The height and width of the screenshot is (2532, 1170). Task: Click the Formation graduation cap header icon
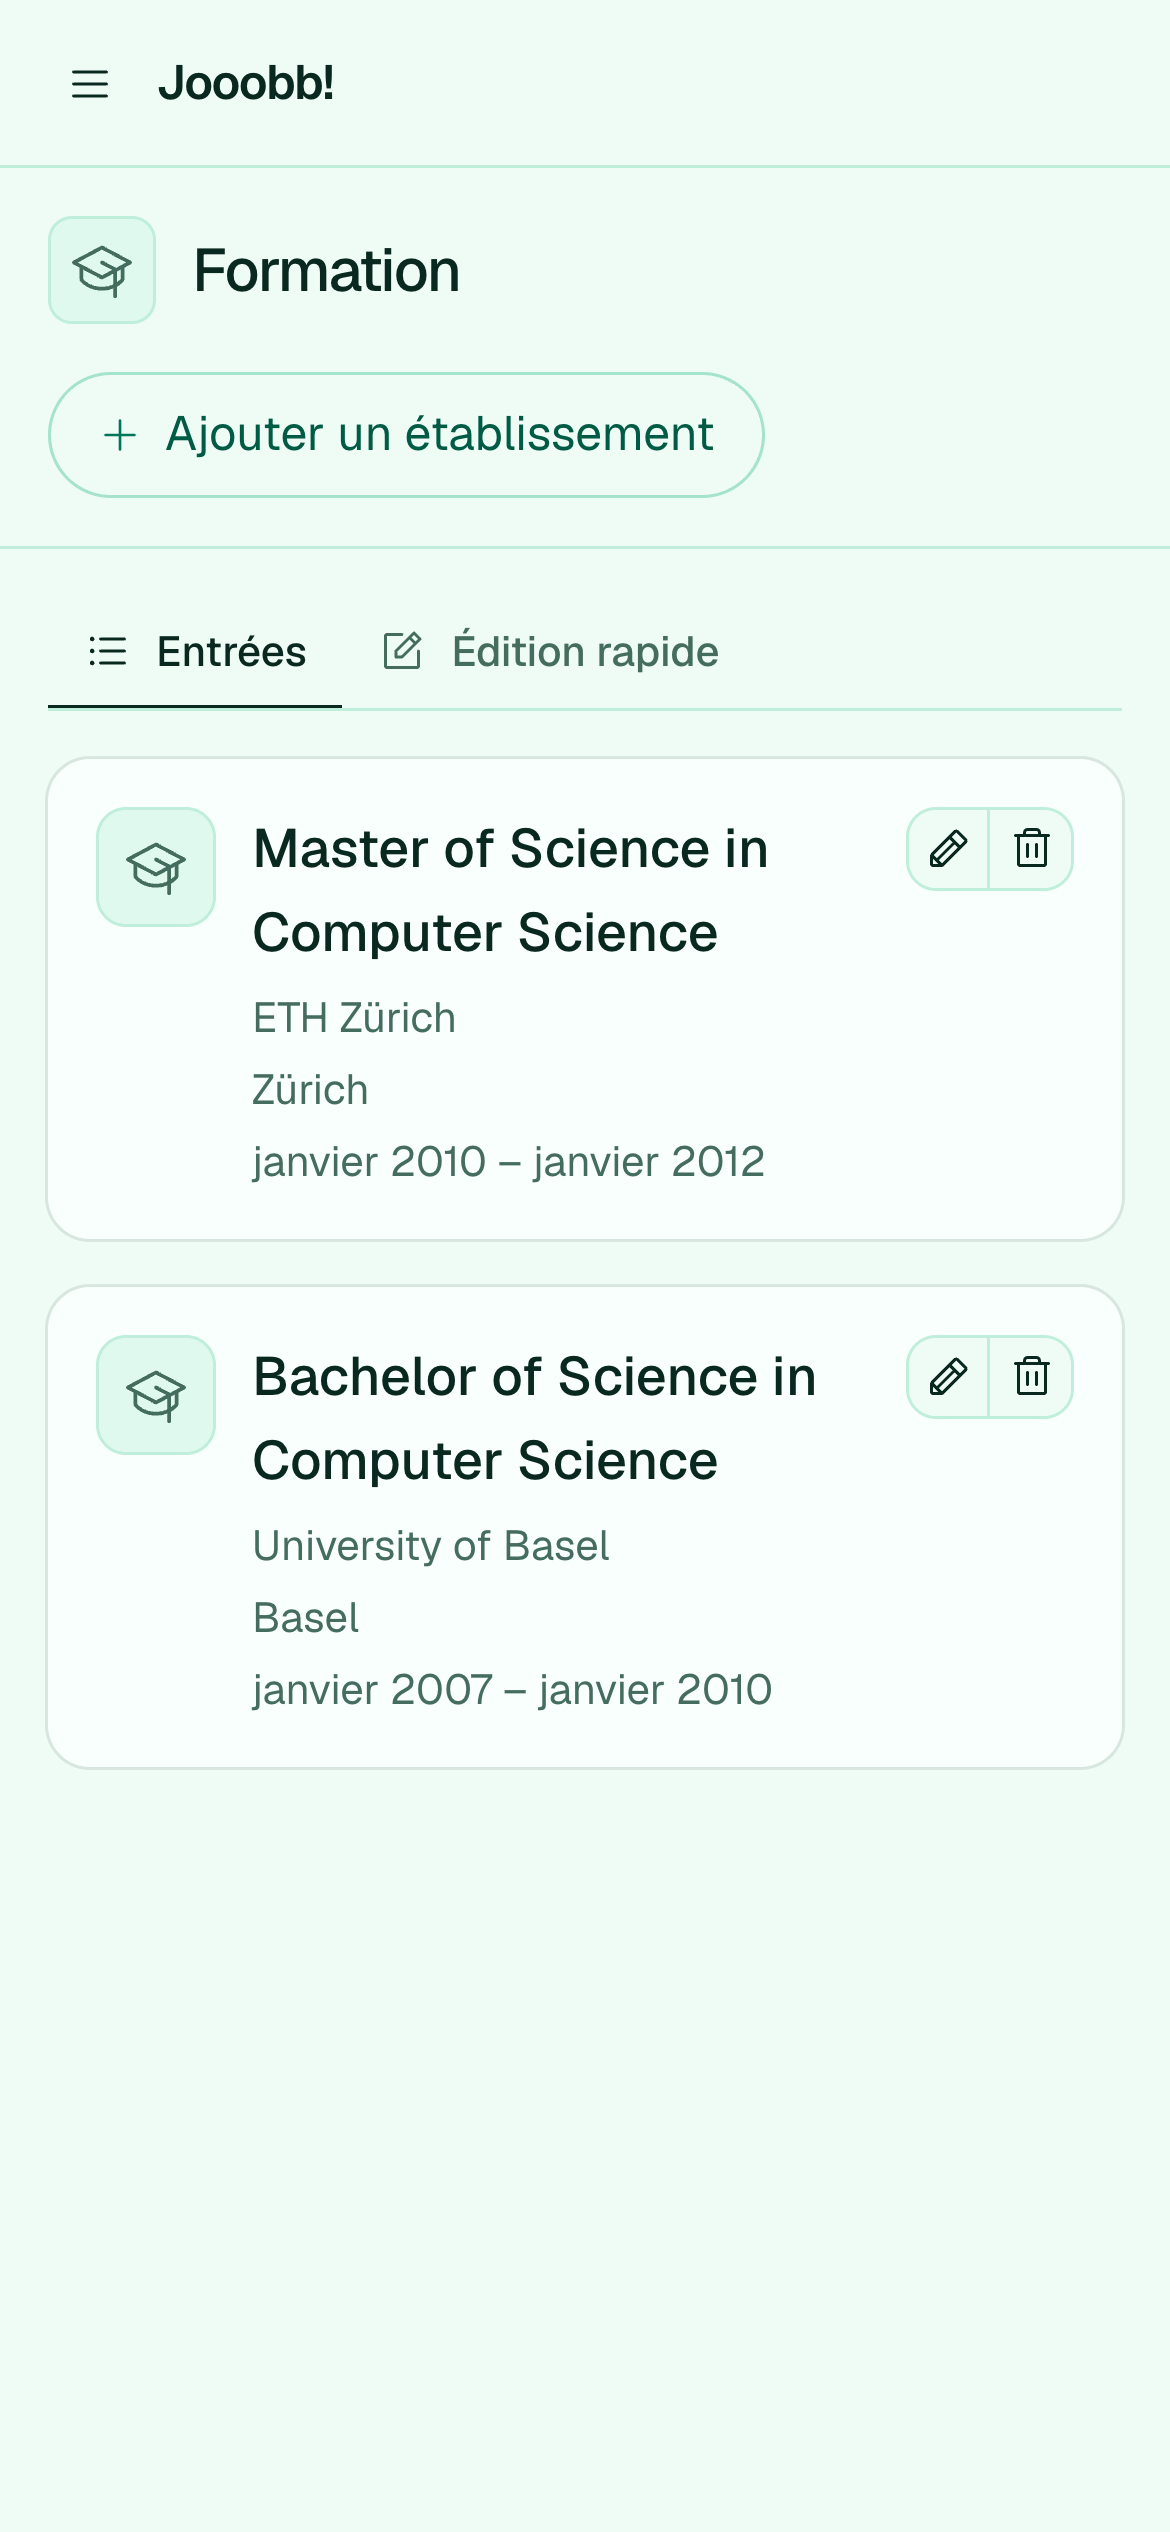(102, 270)
